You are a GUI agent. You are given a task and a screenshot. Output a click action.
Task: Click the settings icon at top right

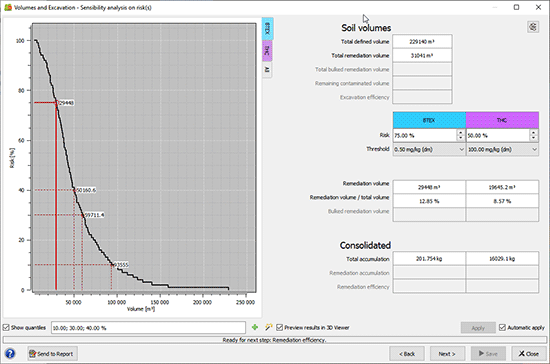(533, 27)
